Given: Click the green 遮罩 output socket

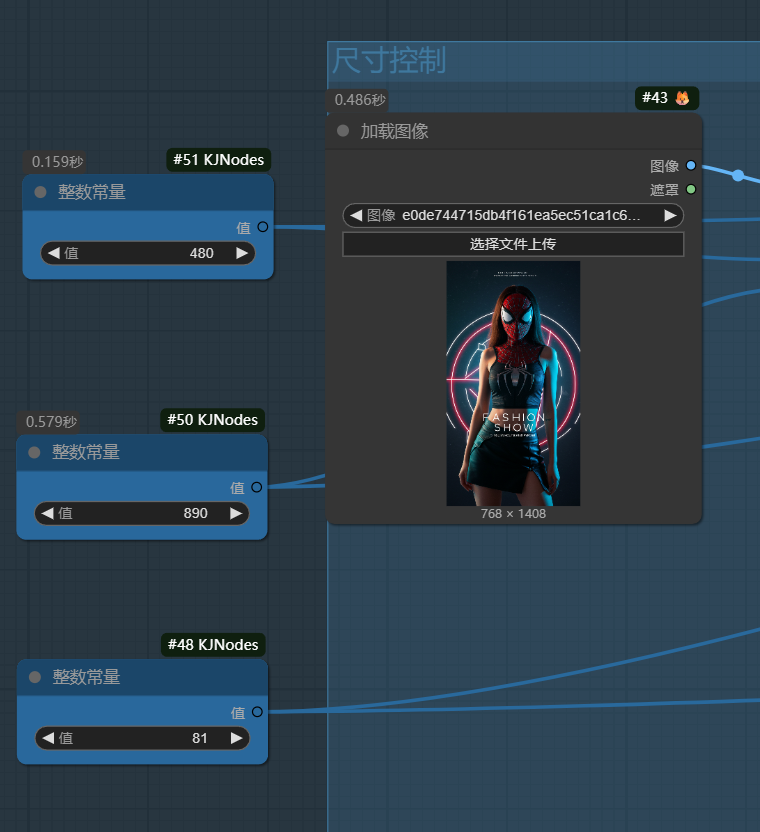Looking at the screenshot, I should tap(690, 189).
